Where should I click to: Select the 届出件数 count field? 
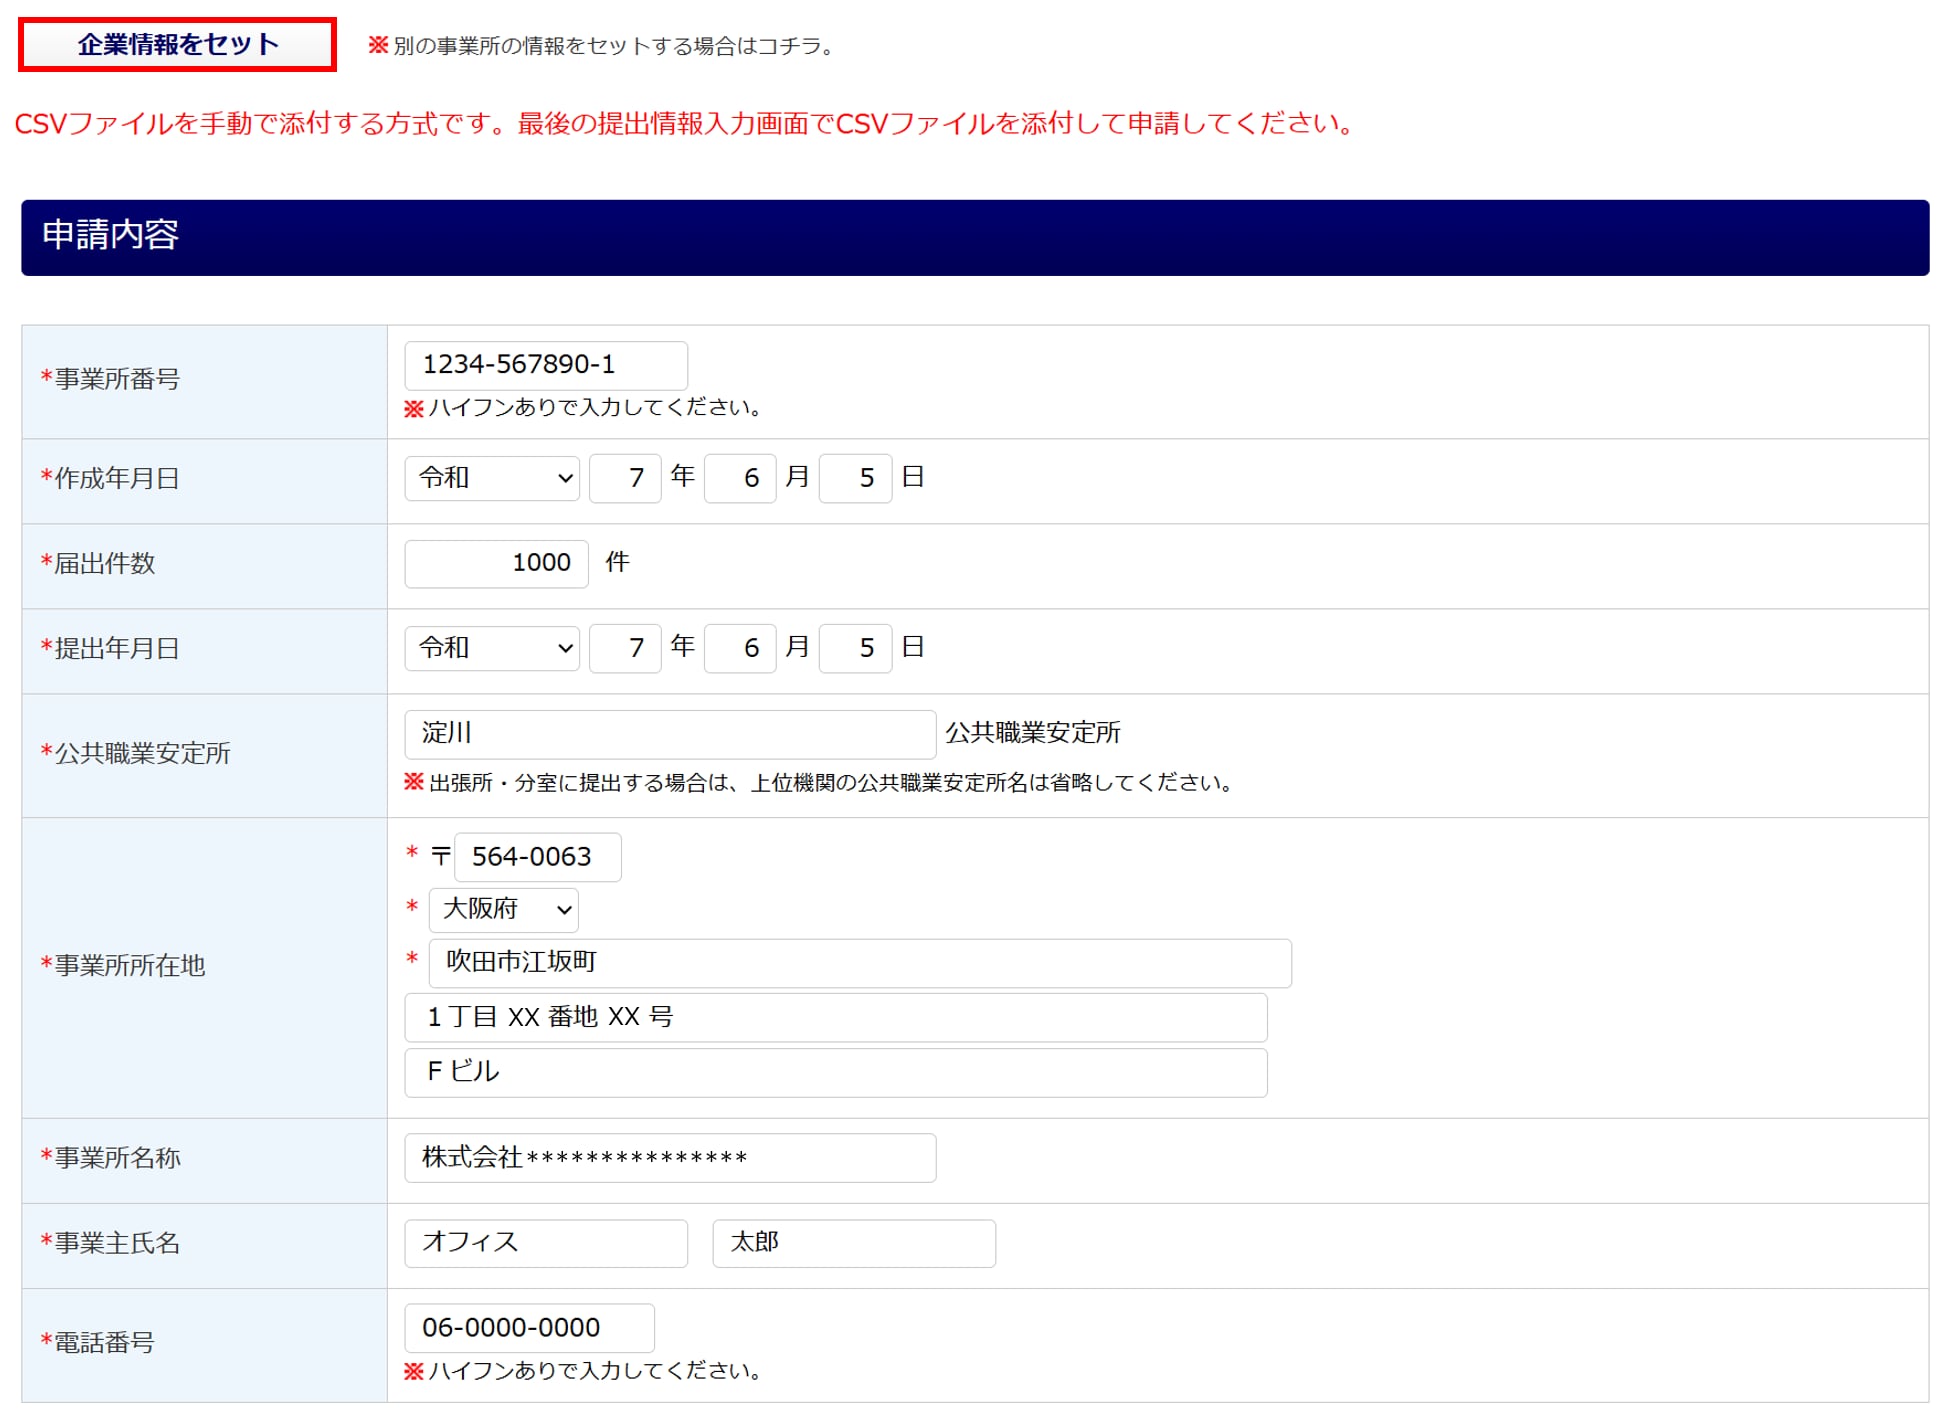tap(496, 563)
